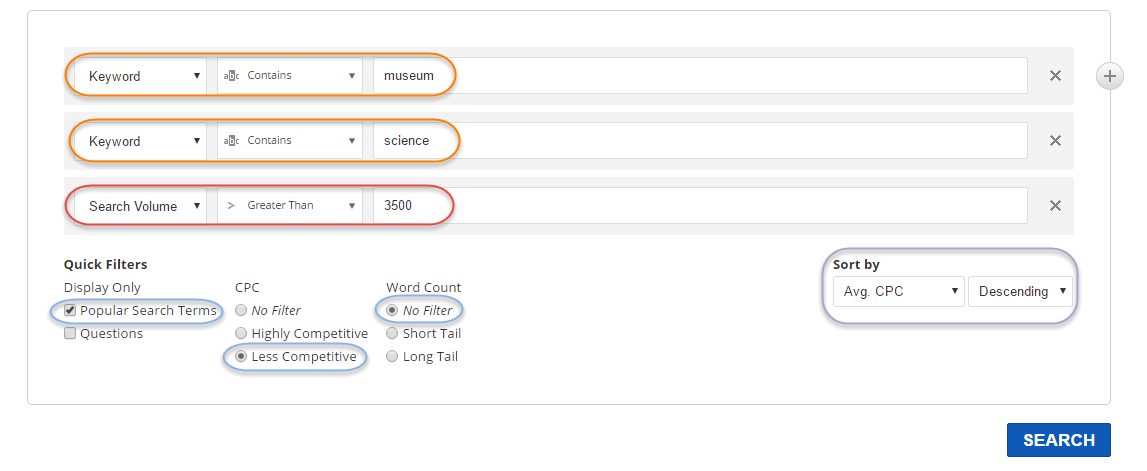Remove the museum keyword filter row

pyautogui.click(x=1054, y=76)
